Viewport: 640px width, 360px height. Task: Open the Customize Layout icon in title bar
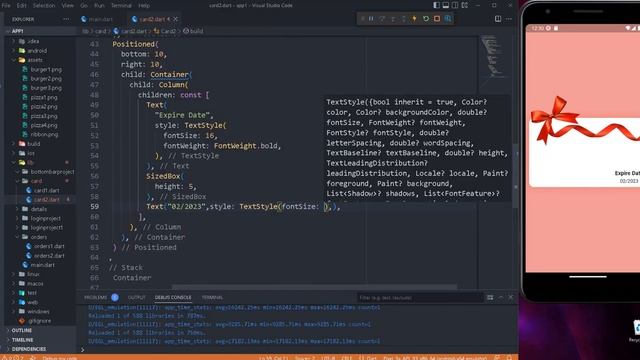tap(464, 5)
